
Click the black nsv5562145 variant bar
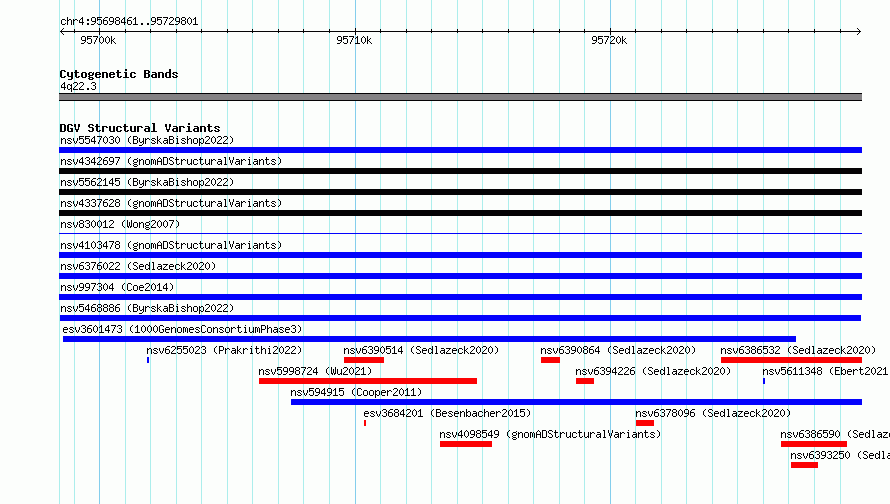pyautogui.click(x=460, y=192)
